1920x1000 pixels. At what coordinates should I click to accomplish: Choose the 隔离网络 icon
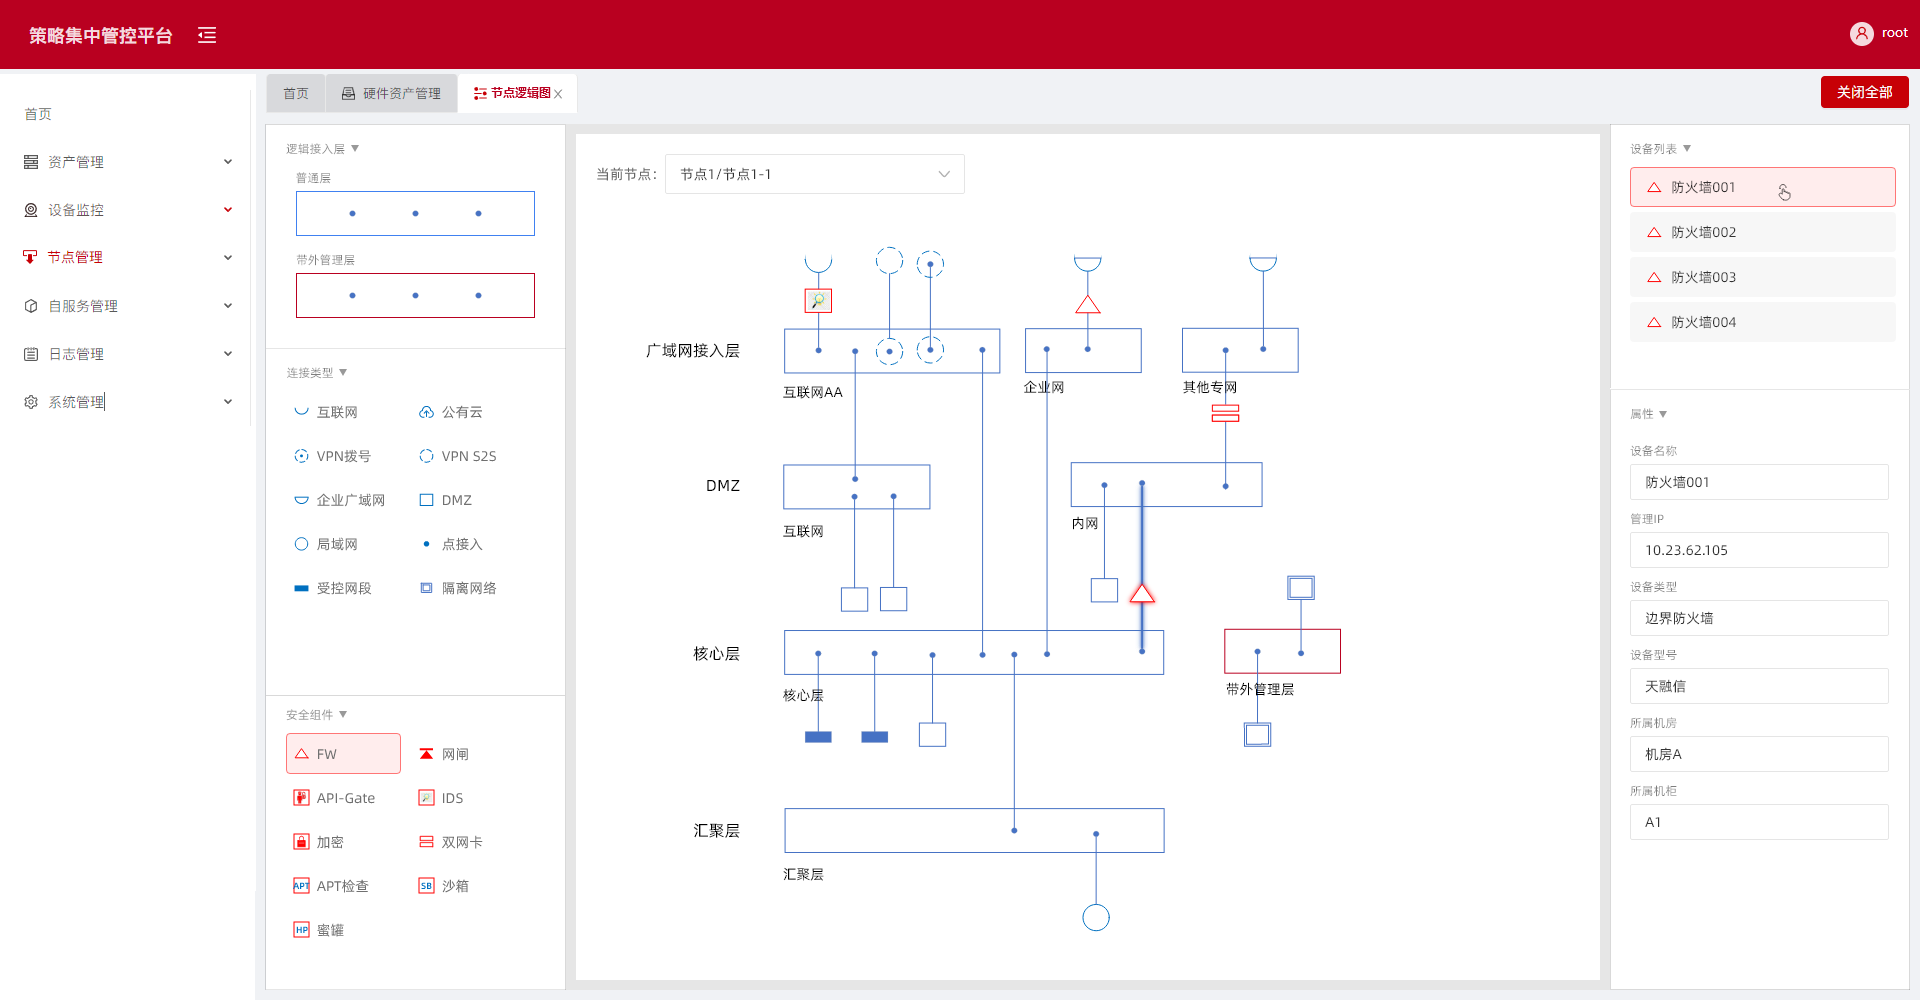(x=426, y=588)
